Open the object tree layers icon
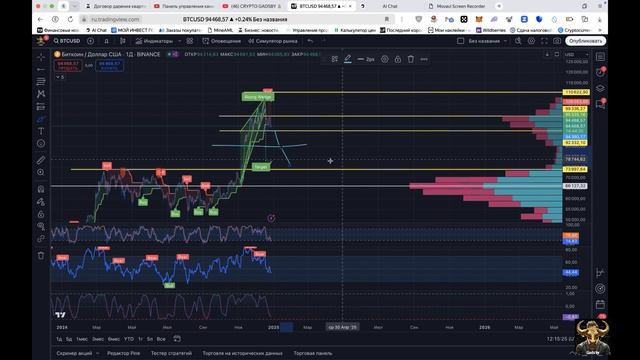 (x=600, y=88)
